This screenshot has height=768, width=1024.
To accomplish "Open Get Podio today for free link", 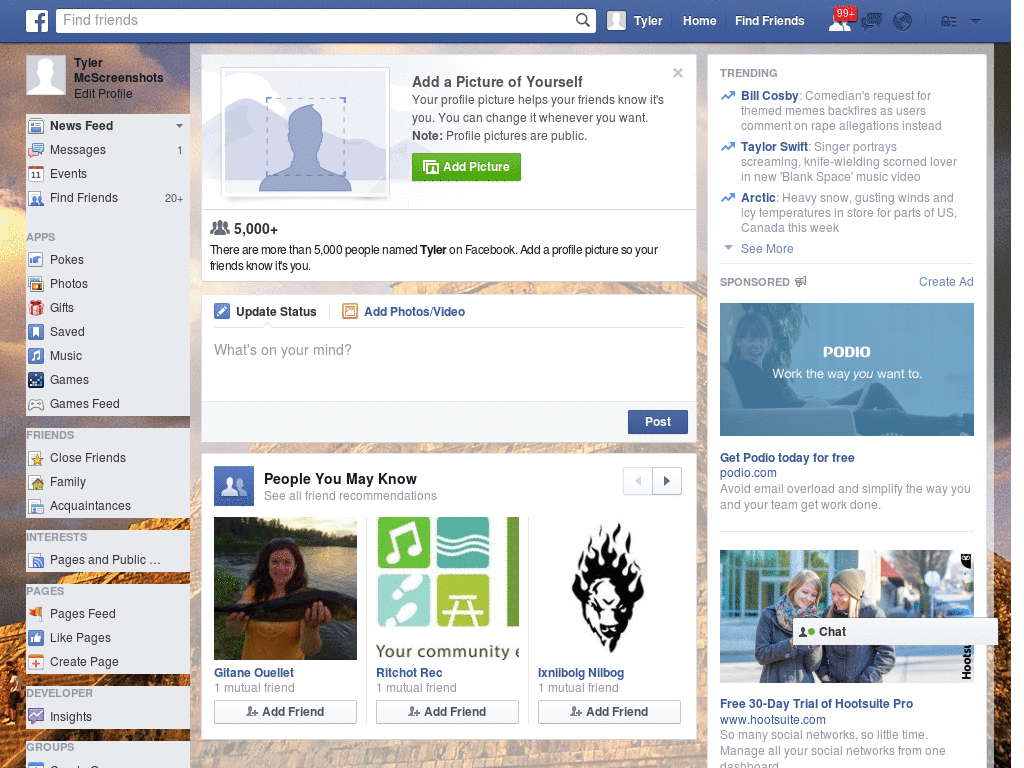I will click(787, 458).
